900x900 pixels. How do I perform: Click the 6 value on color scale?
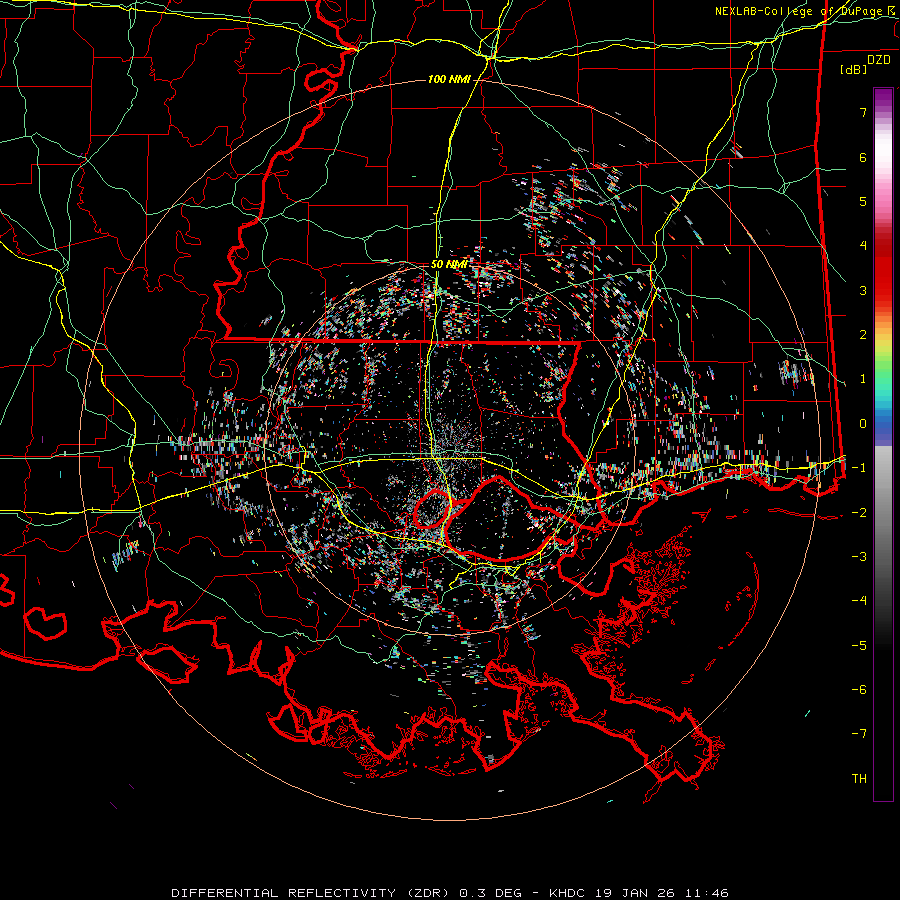coord(863,157)
